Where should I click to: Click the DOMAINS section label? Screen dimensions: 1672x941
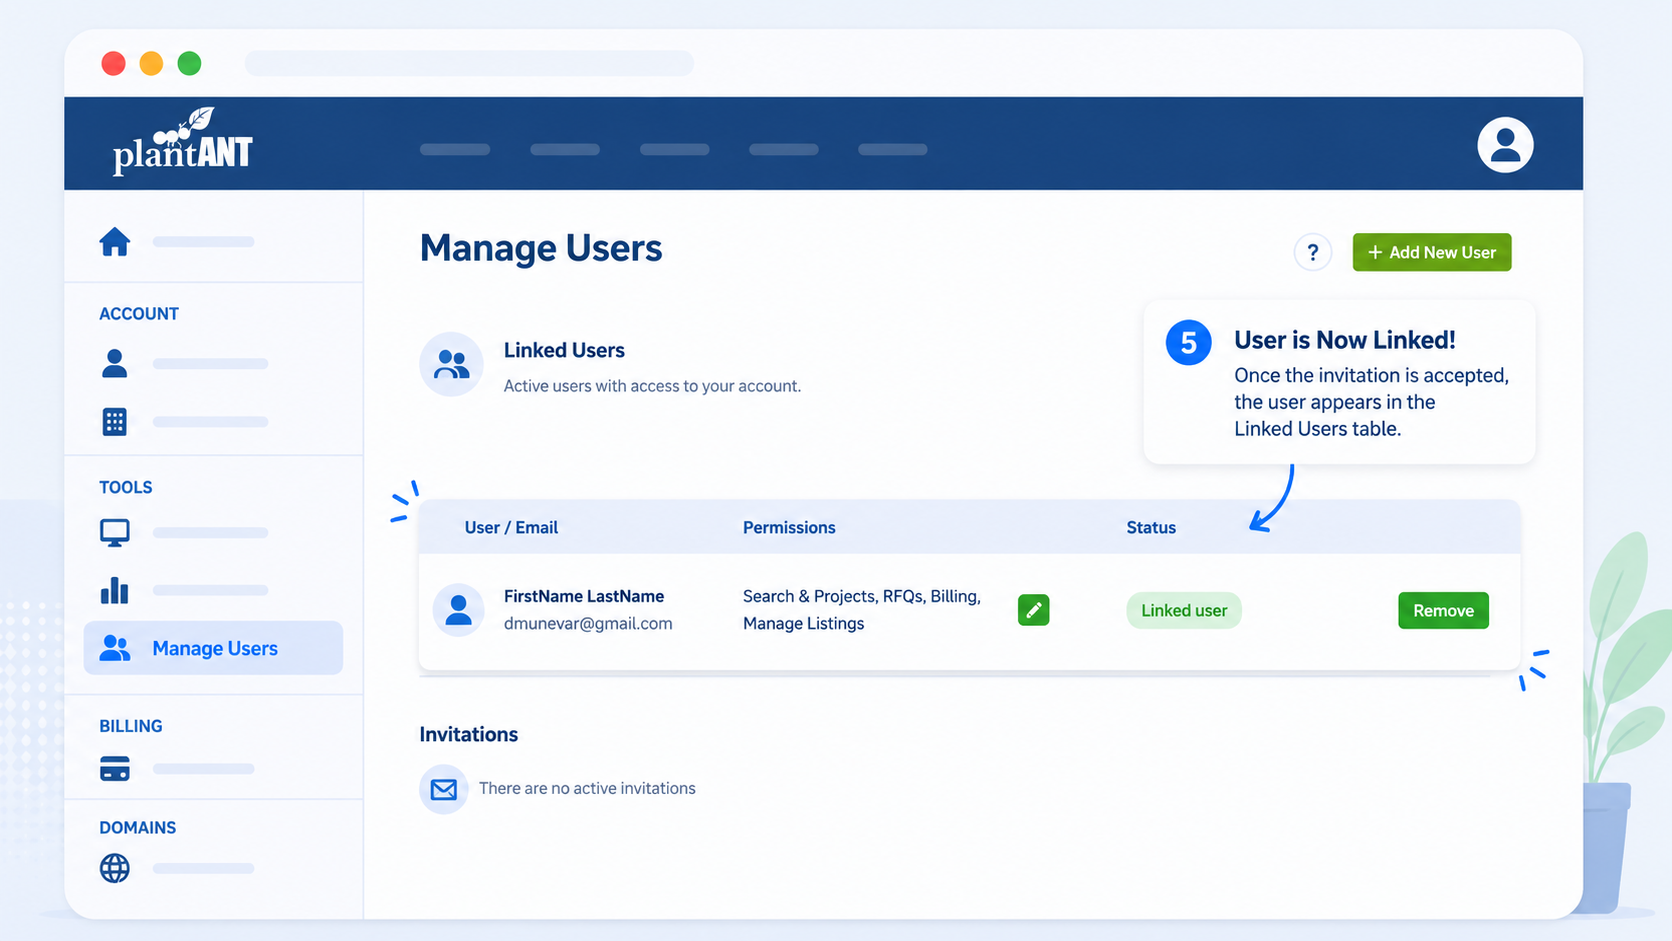[x=138, y=827]
